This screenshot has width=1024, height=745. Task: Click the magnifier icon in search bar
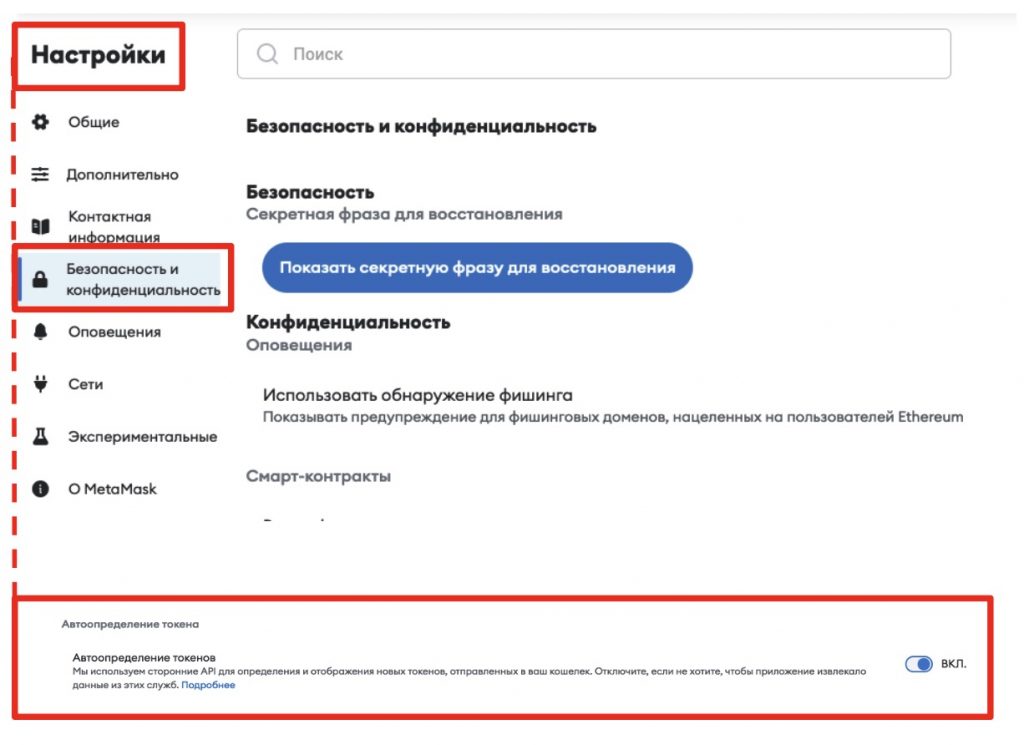point(267,54)
